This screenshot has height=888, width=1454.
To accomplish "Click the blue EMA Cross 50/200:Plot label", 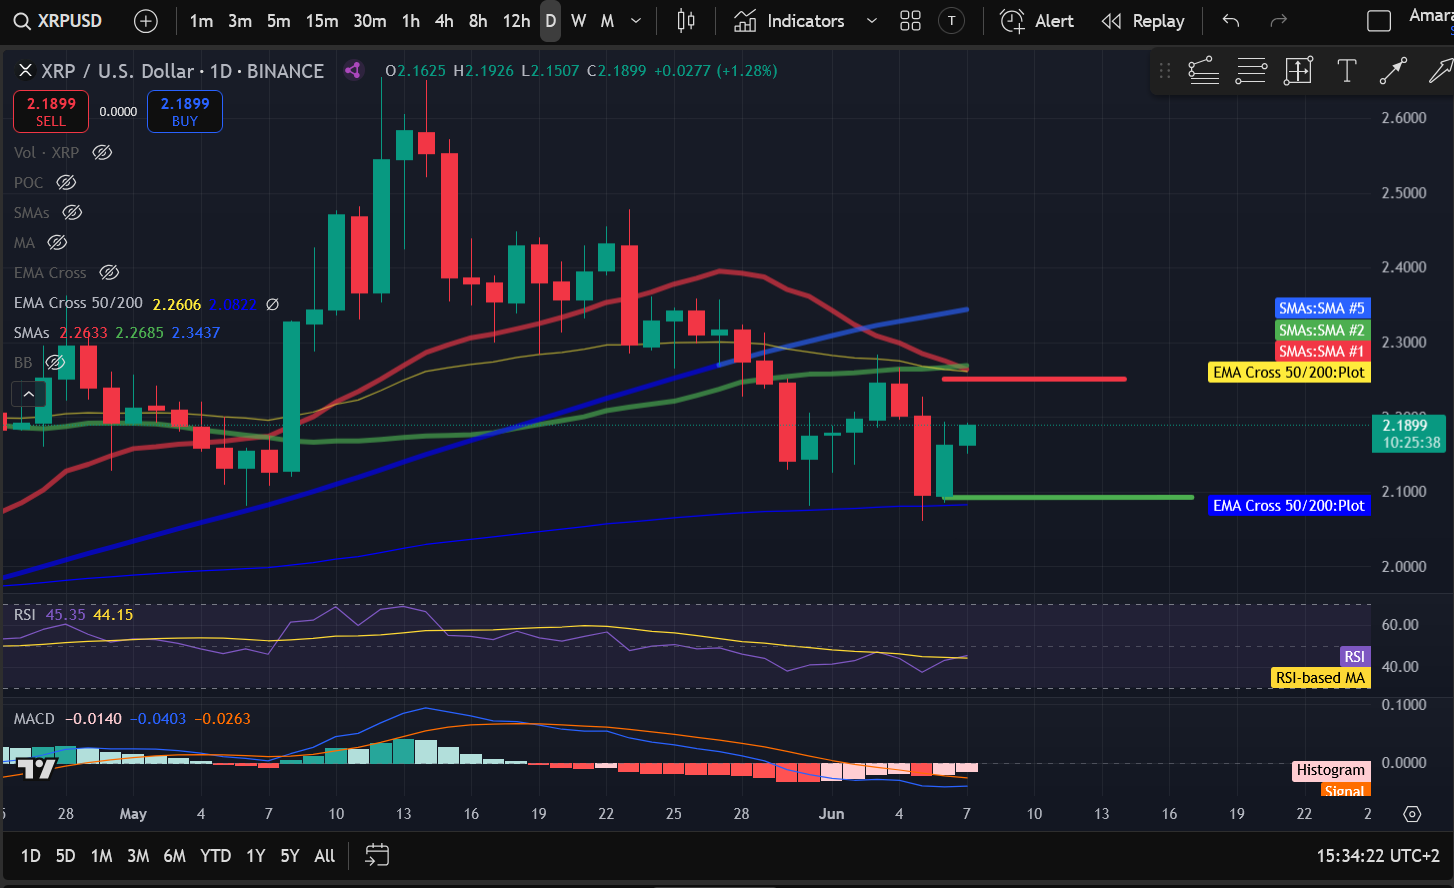I will 1288,506.
